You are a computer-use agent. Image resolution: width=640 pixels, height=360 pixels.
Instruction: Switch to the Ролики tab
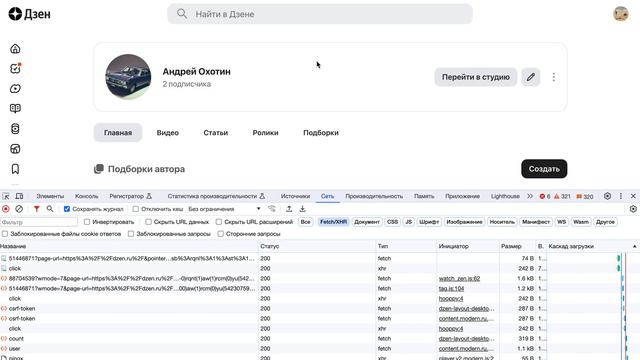(x=265, y=133)
